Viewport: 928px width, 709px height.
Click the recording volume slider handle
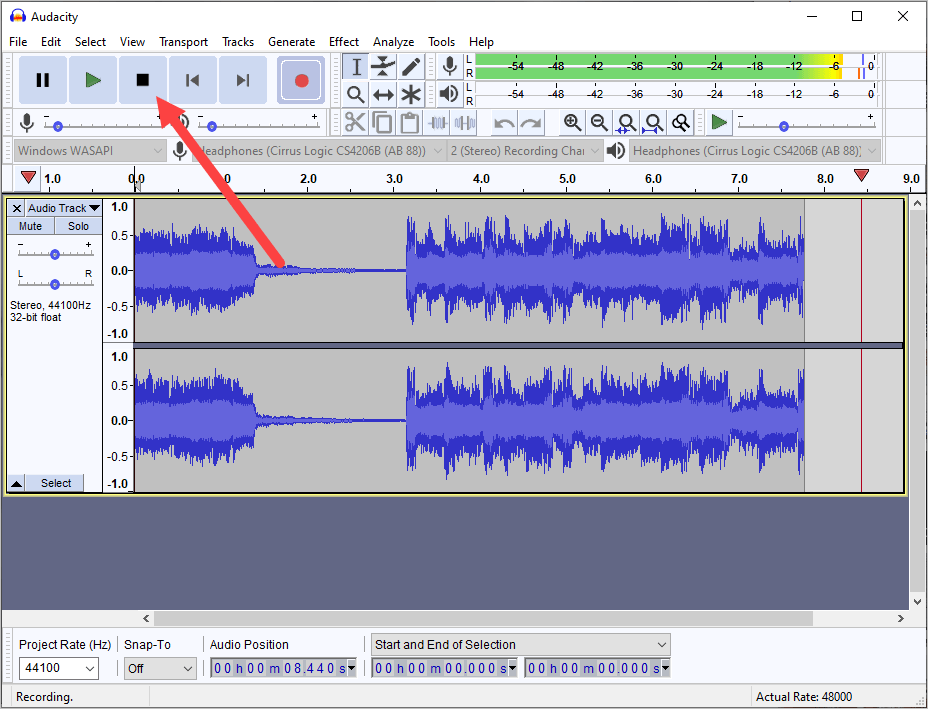[57, 126]
